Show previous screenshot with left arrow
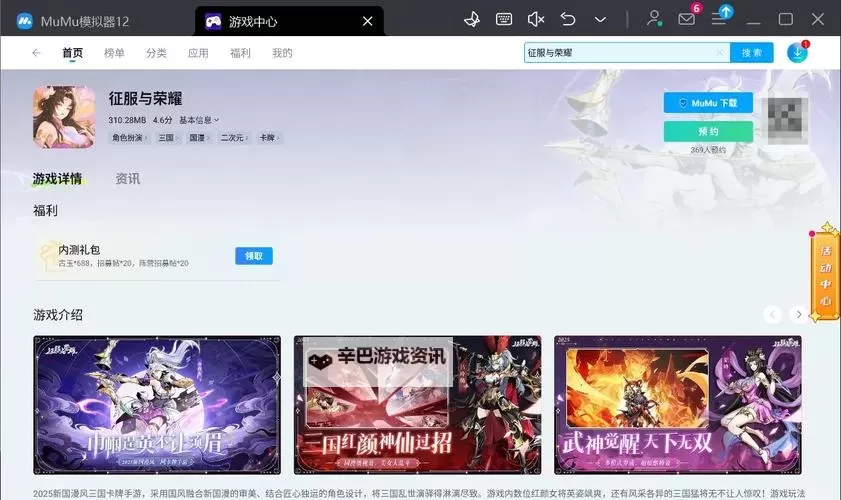 (x=772, y=314)
